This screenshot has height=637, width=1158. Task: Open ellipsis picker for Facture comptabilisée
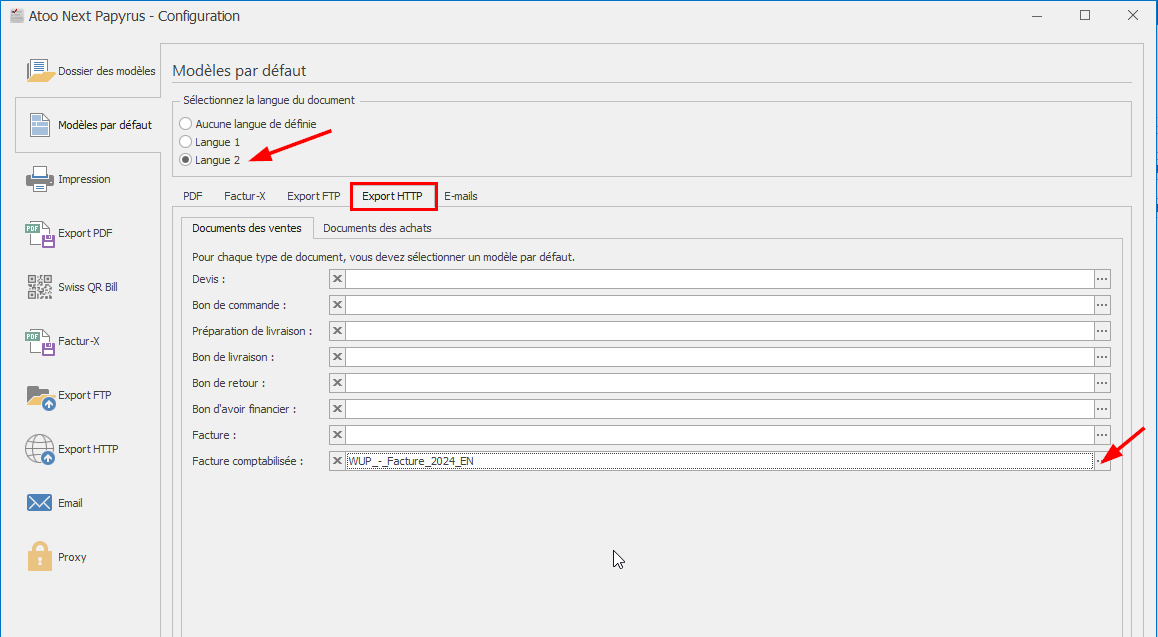tap(1102, 461)
